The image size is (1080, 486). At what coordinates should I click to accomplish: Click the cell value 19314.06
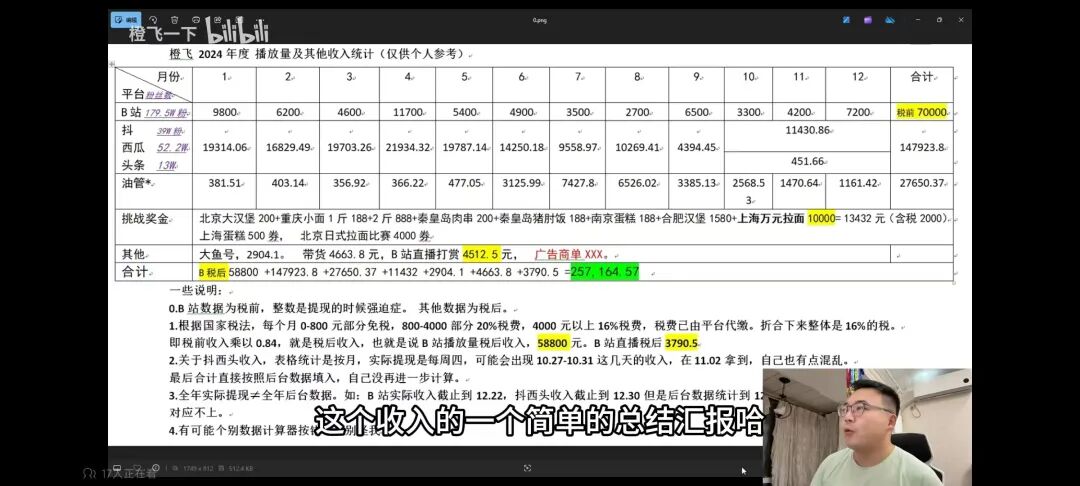[x=225, y=147]
